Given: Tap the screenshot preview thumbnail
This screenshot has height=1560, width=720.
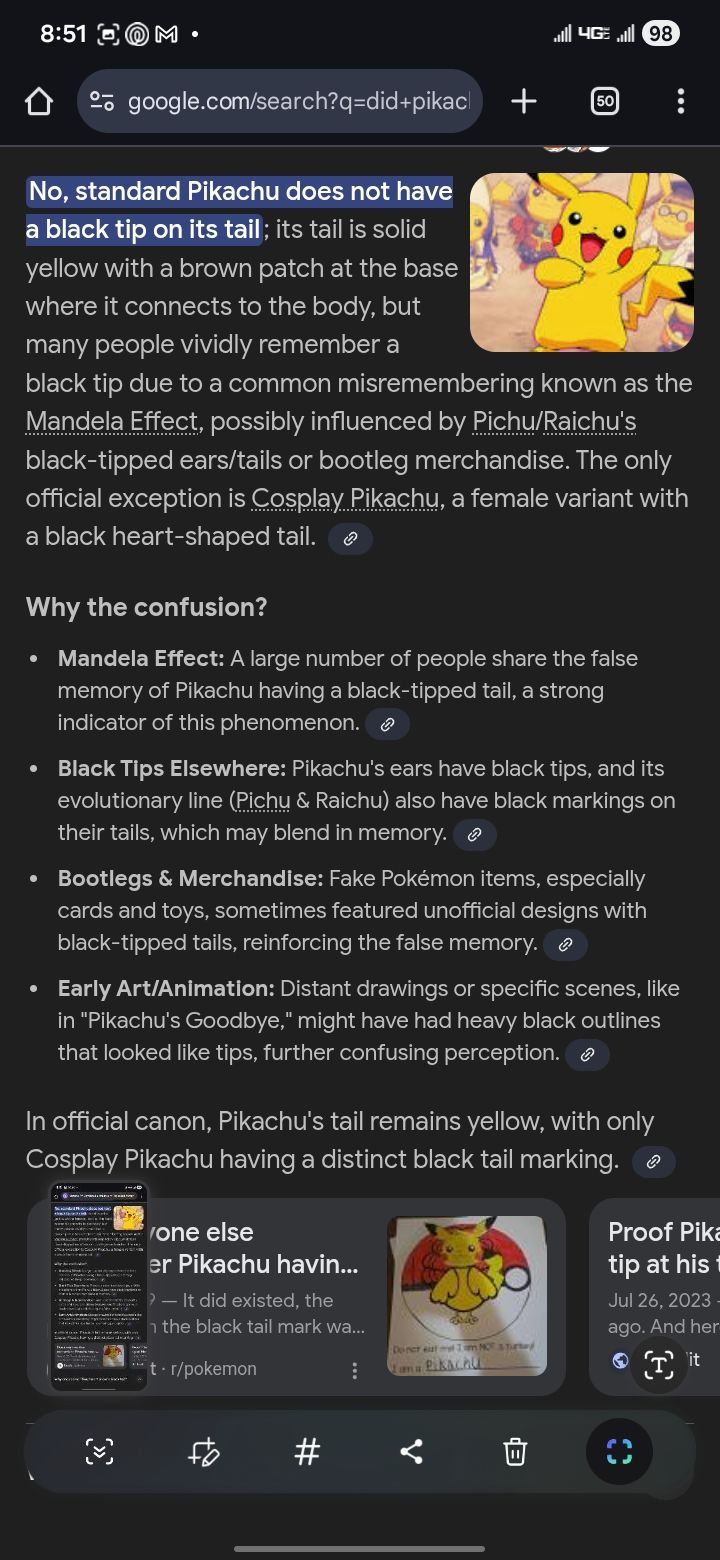Looking at the screenshot, I should pos(99,1285).
